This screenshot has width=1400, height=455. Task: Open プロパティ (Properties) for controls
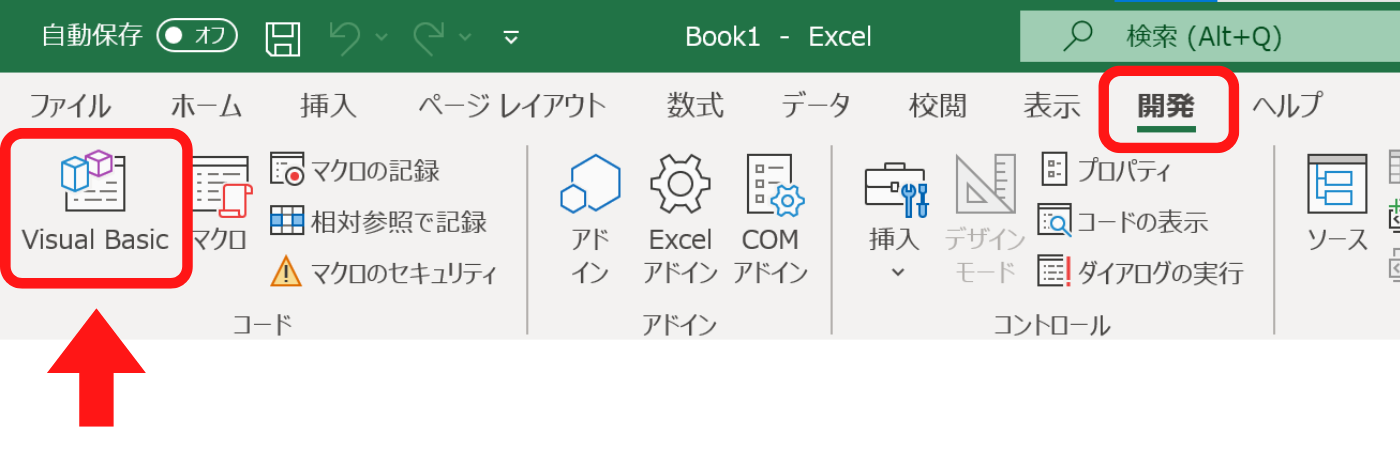click(x=1105, y=170)
